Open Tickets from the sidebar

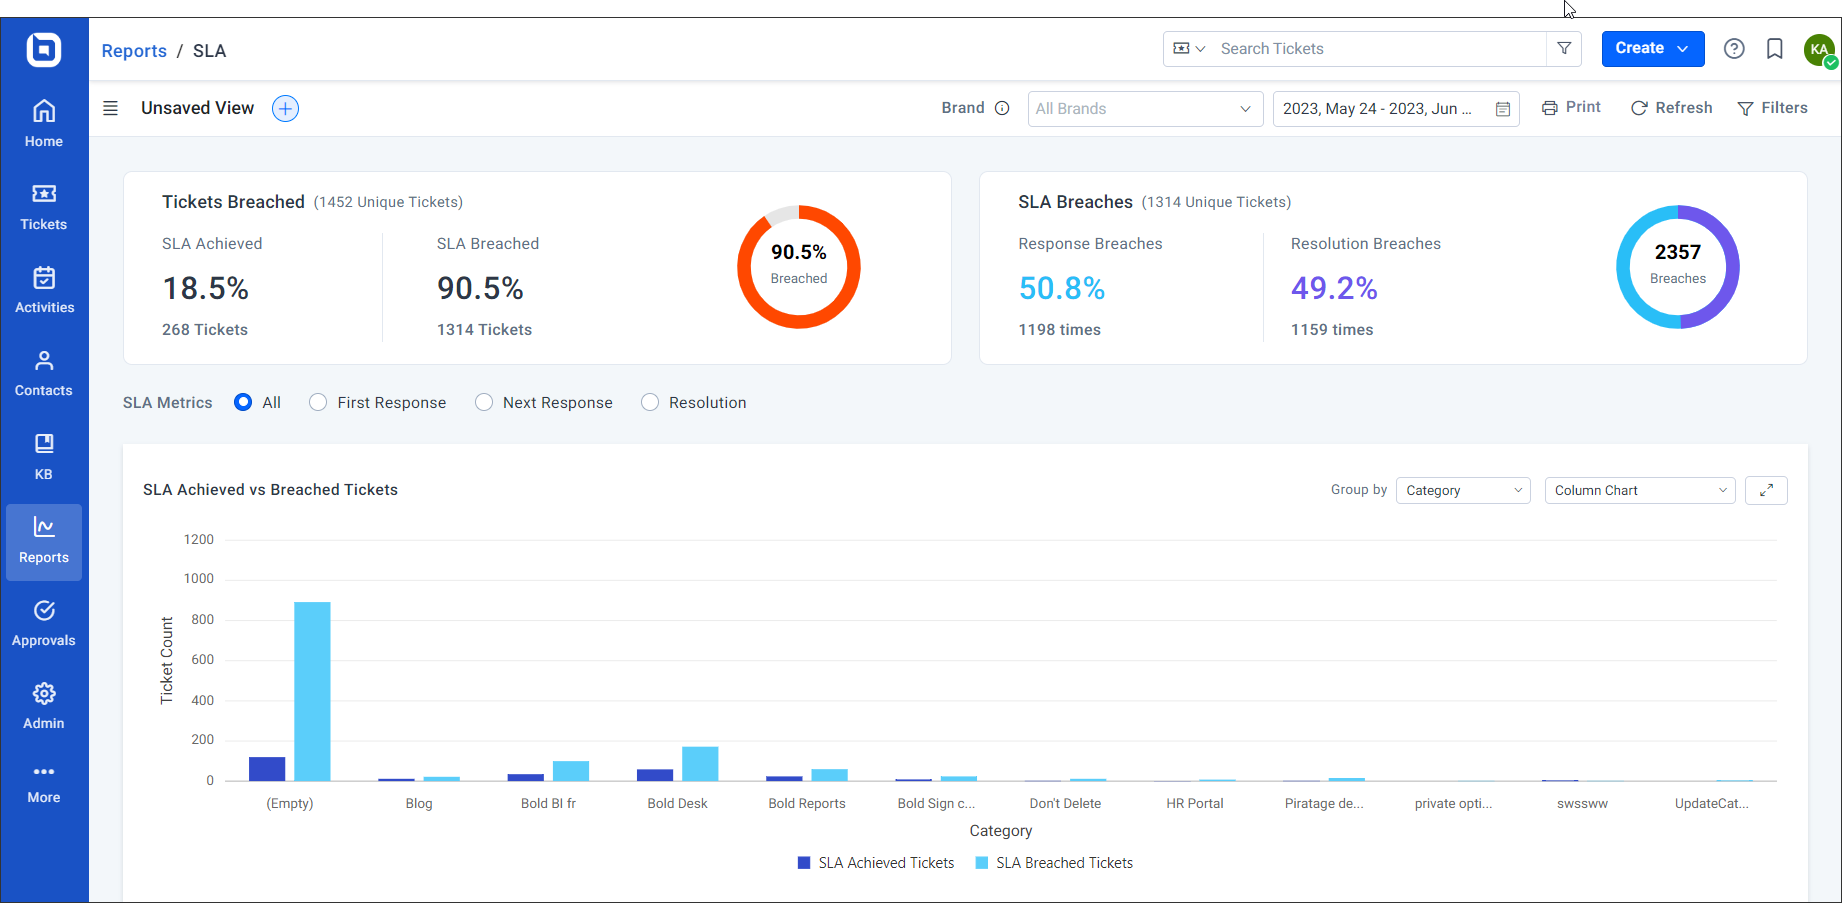pyautogui.click(x=44, y=207)
